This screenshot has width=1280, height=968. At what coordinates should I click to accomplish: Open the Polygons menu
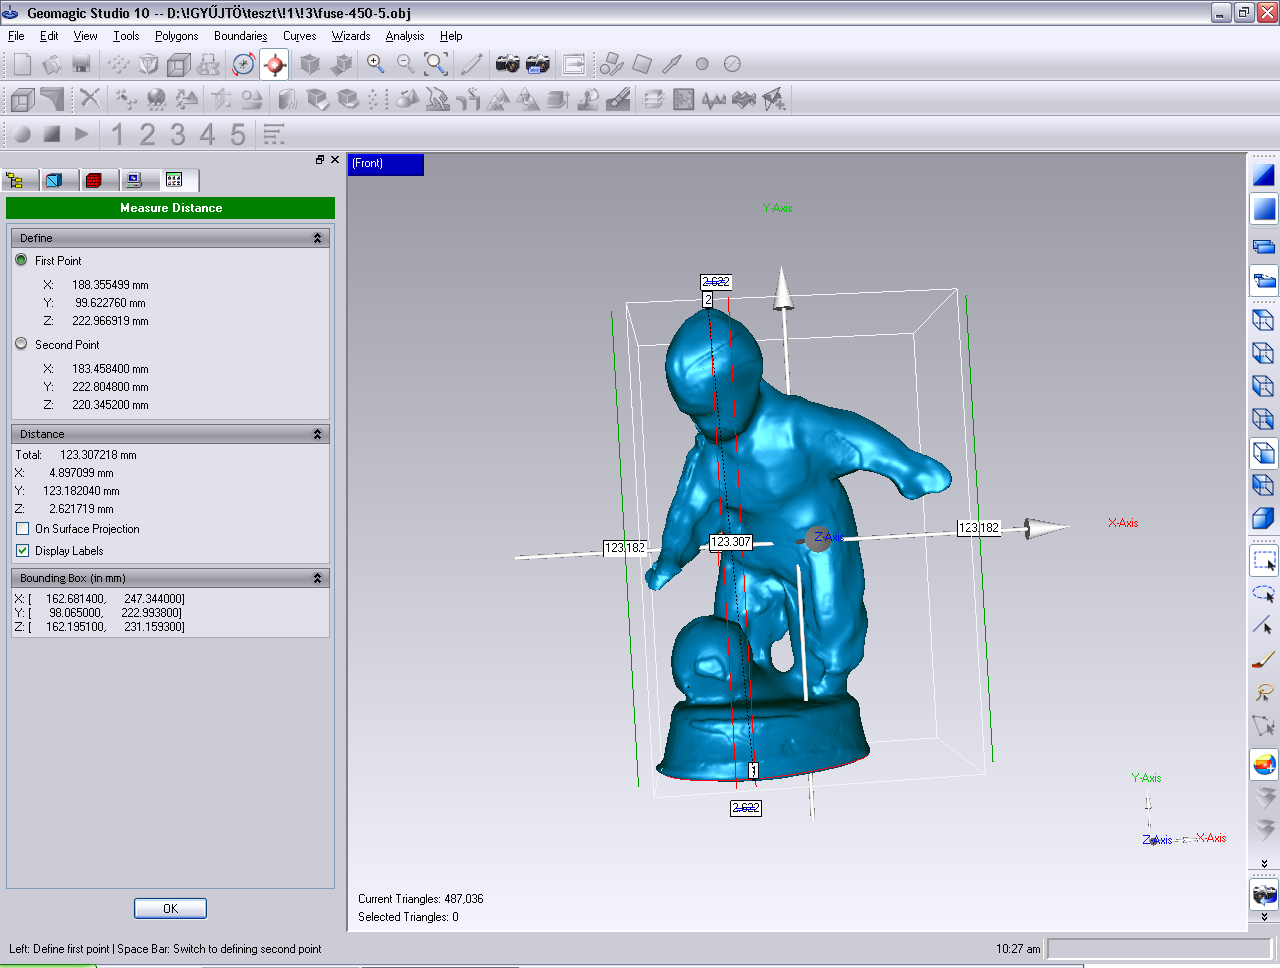point(176,36)
